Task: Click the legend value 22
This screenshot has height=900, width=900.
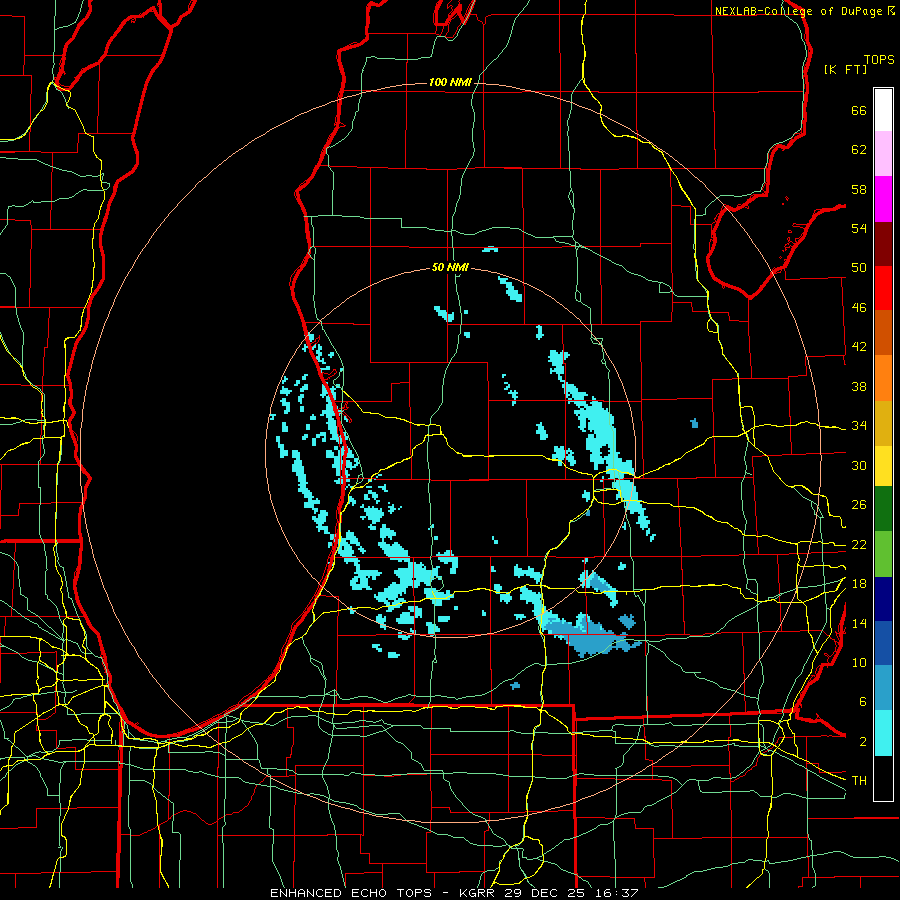Action: (859, 545)
